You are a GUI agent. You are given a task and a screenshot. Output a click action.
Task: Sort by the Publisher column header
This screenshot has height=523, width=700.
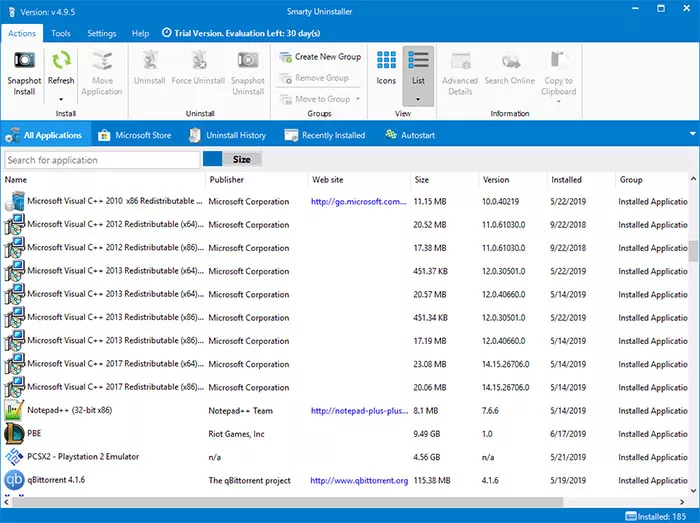point(226,179)
